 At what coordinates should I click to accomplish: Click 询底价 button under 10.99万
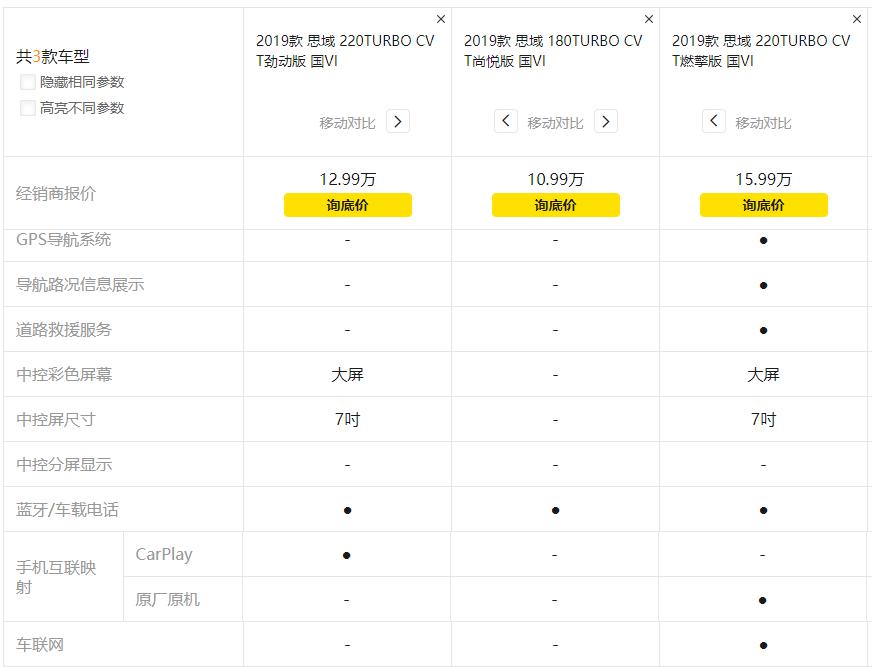[x=555, y=205]
